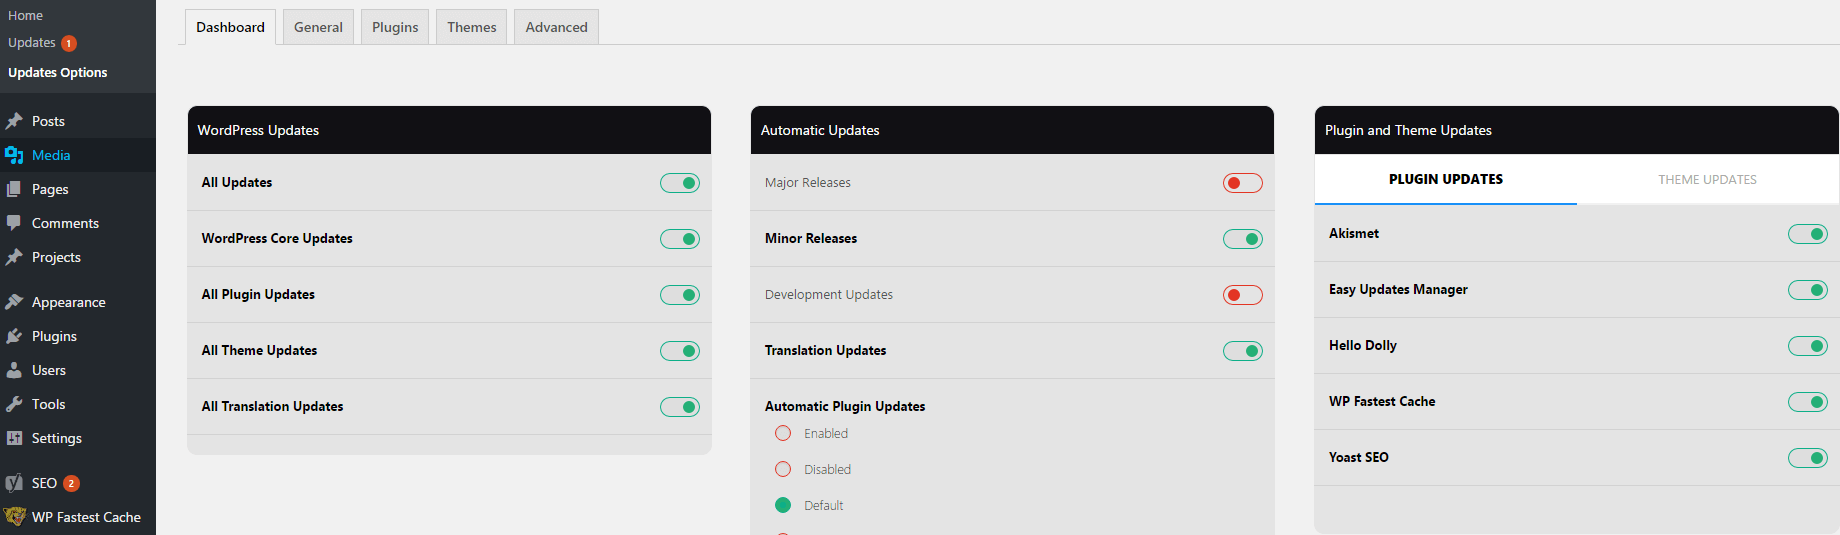Open Users menu item
Viewport: 1840px width, 535px height.
coord(78,370)
